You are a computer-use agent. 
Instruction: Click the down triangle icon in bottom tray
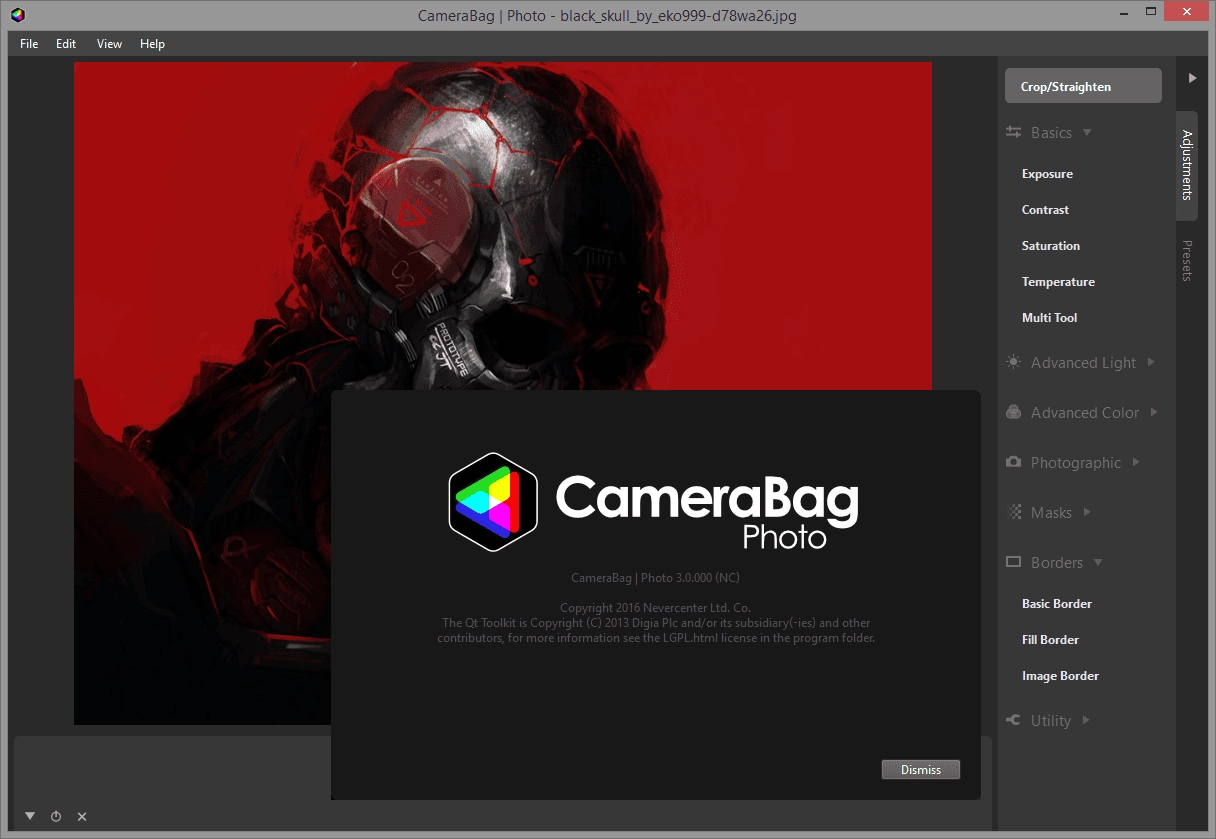pos(30,816)
